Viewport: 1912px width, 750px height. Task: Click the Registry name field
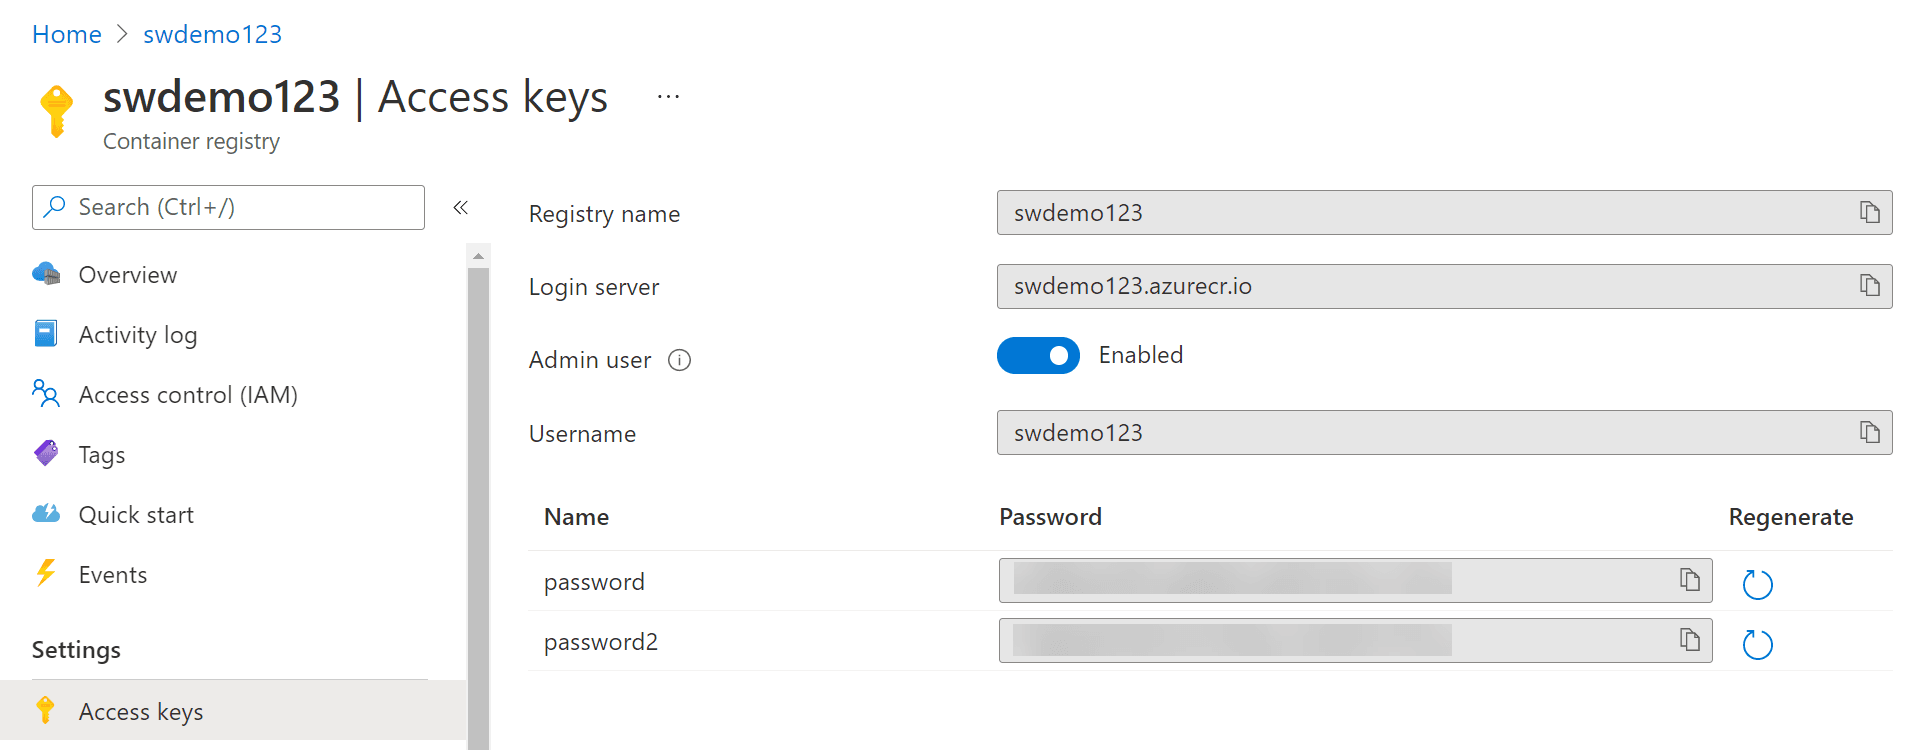pos(1444,212)
